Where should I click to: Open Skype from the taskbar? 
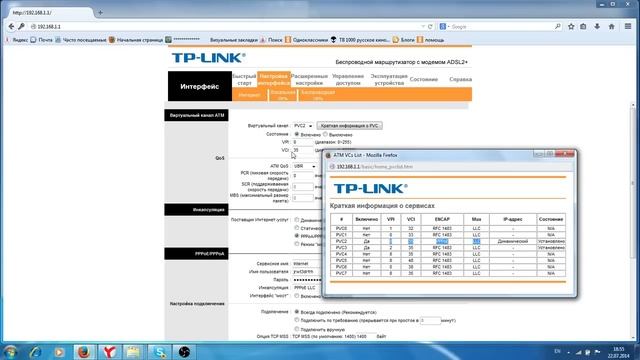click(159, 352)
